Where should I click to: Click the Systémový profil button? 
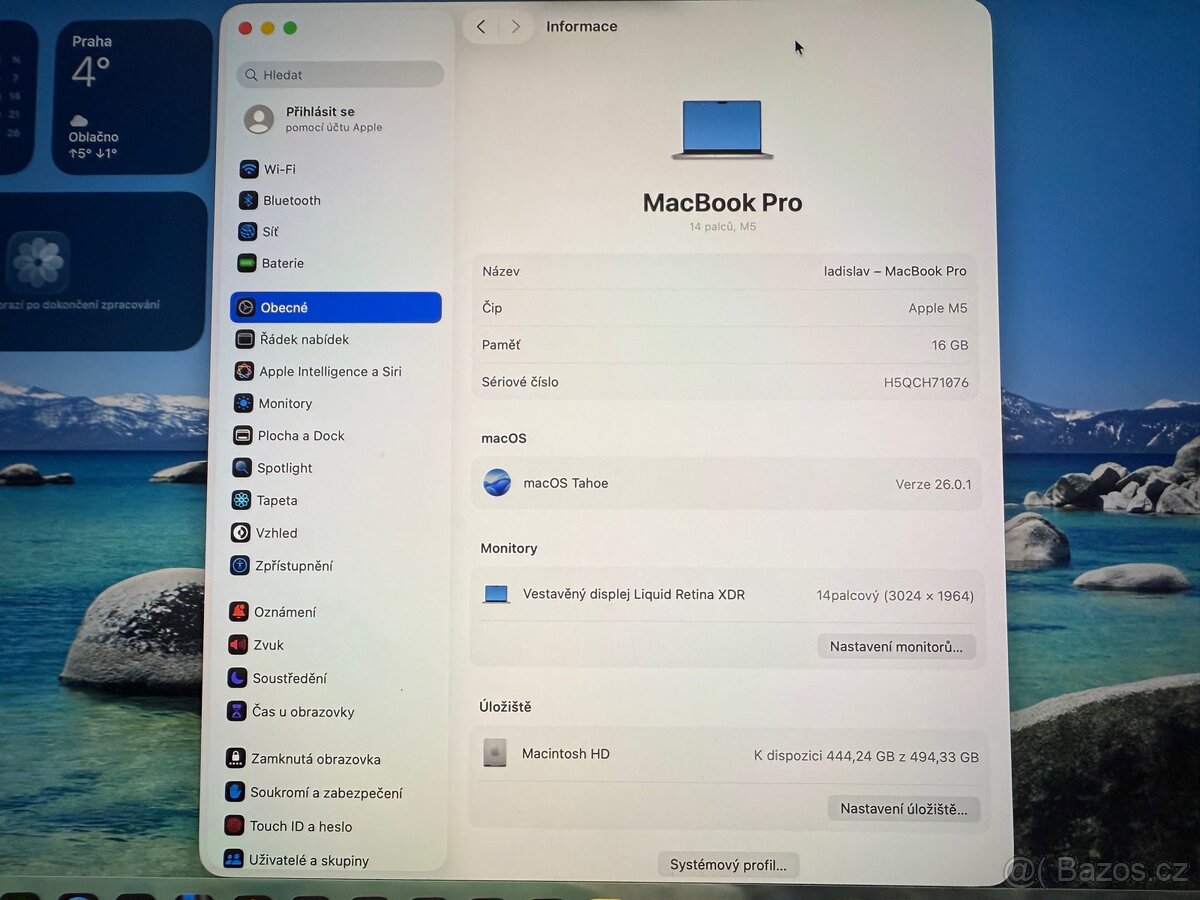point(728,864)
